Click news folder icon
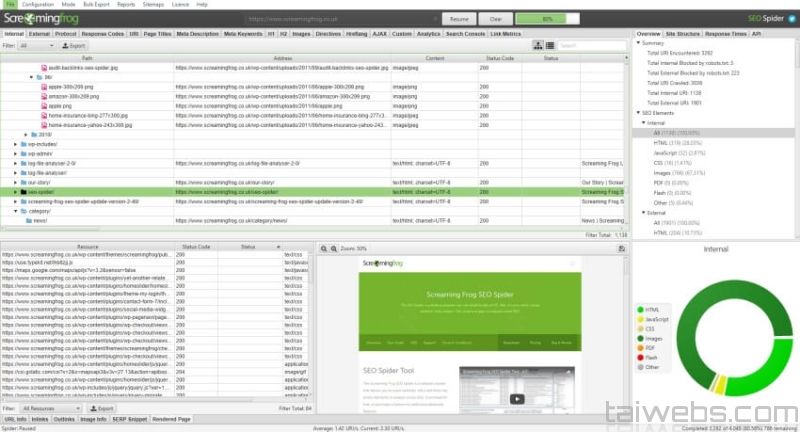This screenshot has width=800, height=432. (x=29, y=221)
